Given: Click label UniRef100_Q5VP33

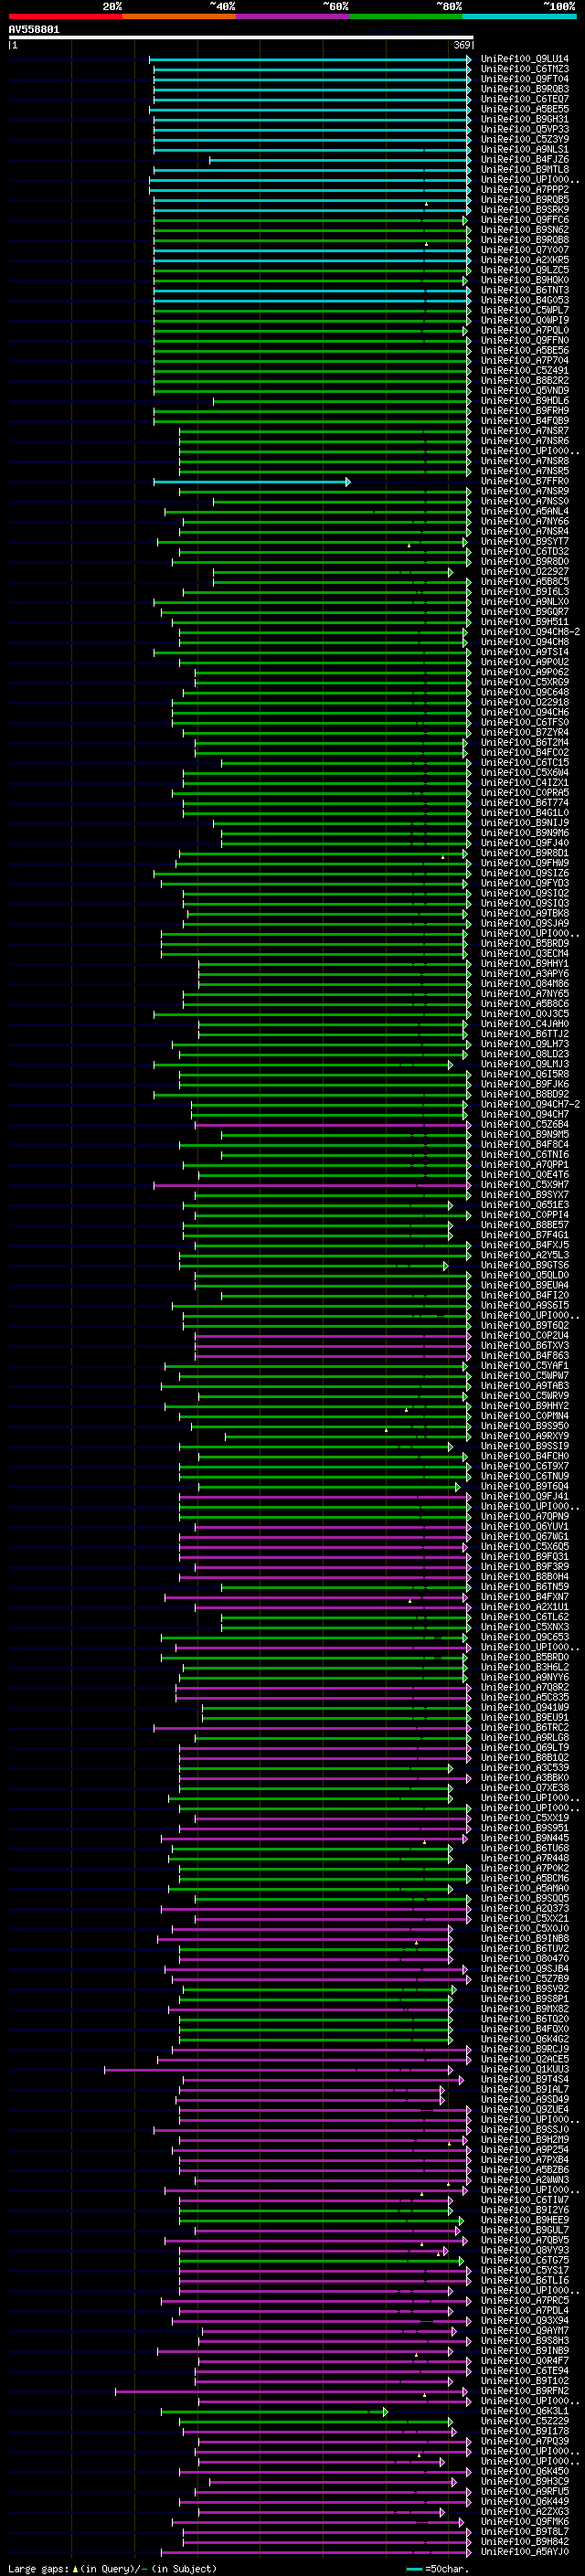Looking at the screenshot, I should tap(525, 129).
